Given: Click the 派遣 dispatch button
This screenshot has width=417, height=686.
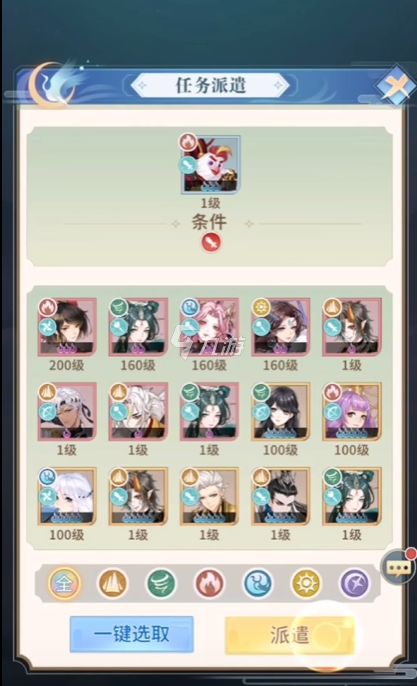Looking at the screenshot, I should point(289,635).
